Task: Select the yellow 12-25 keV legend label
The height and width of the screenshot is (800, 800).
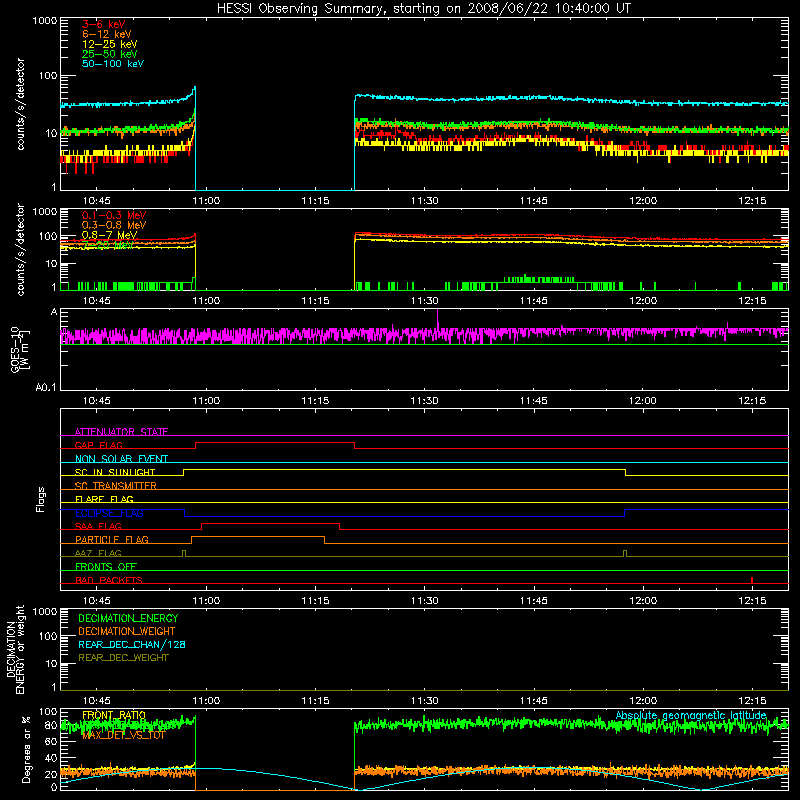Action: click(109, 44)
